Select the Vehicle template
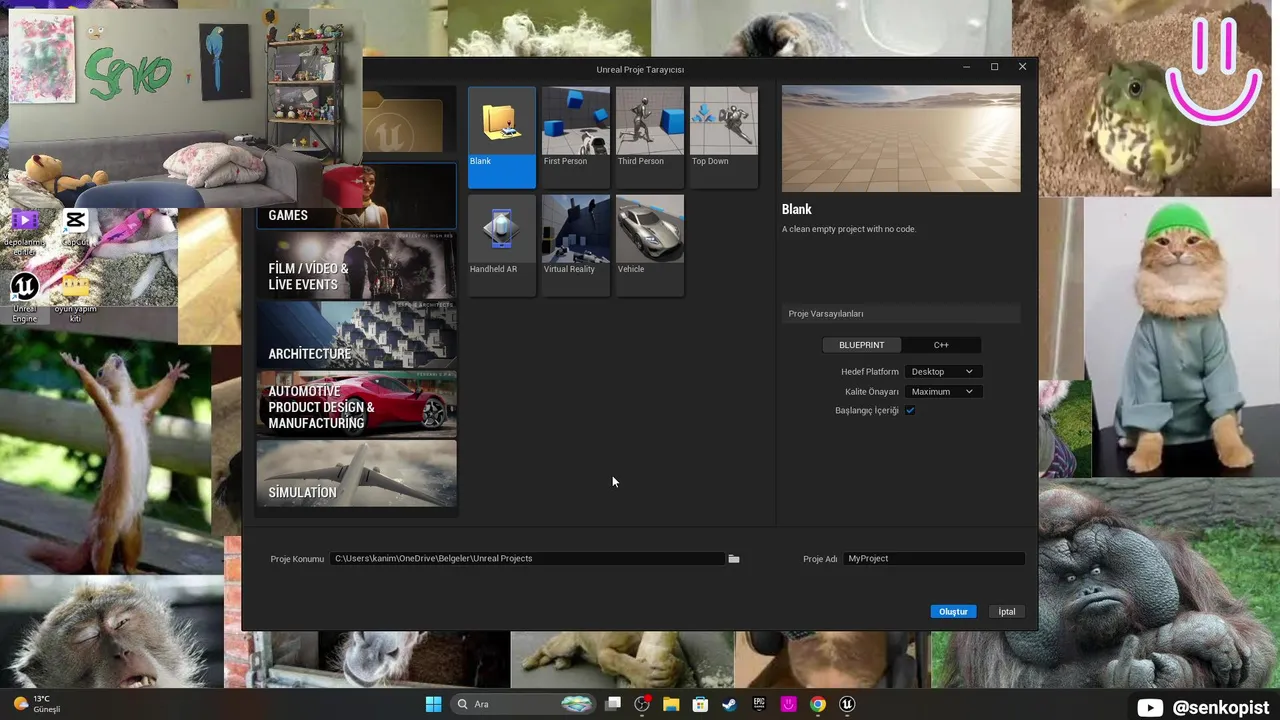Image resolution: width=1280 pixels, height=720 pixels. [649, 245]
